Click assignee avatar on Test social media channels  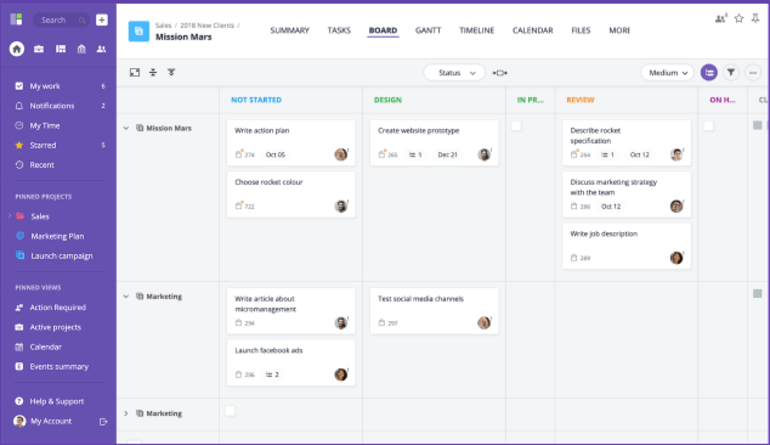coord(484,322)
